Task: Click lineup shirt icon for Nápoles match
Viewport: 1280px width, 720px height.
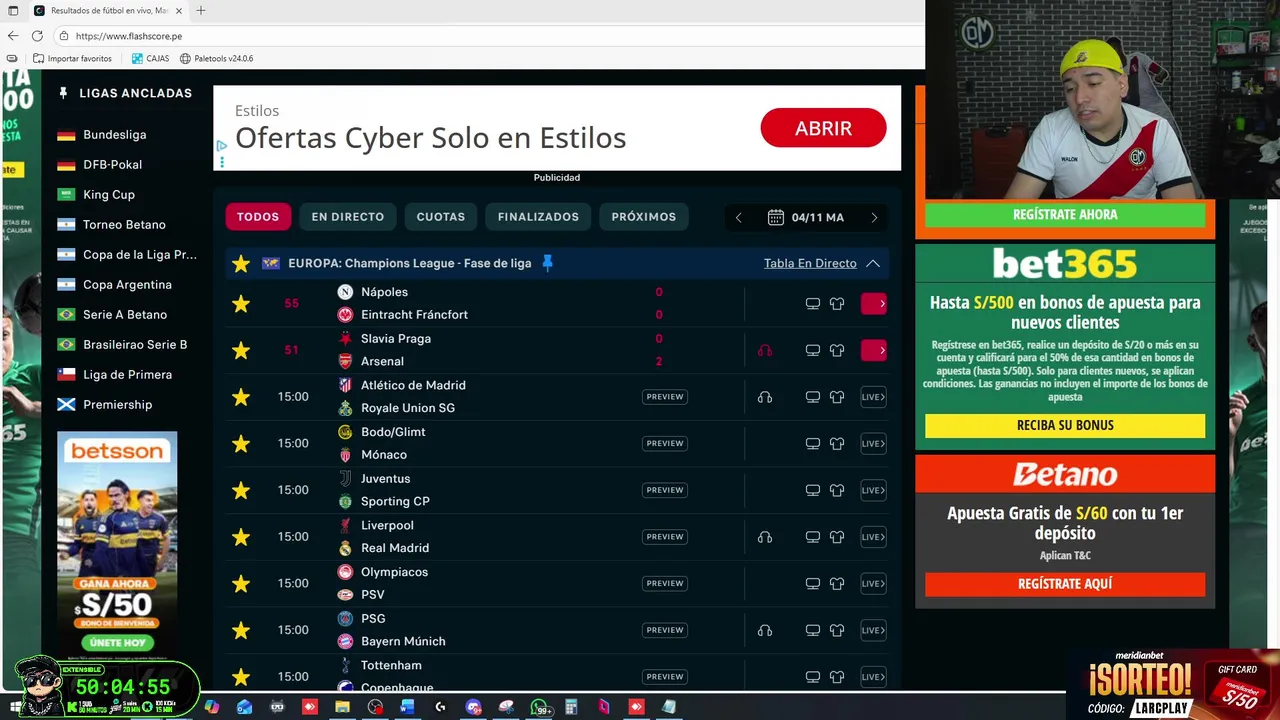Action: tap(837, 304)
